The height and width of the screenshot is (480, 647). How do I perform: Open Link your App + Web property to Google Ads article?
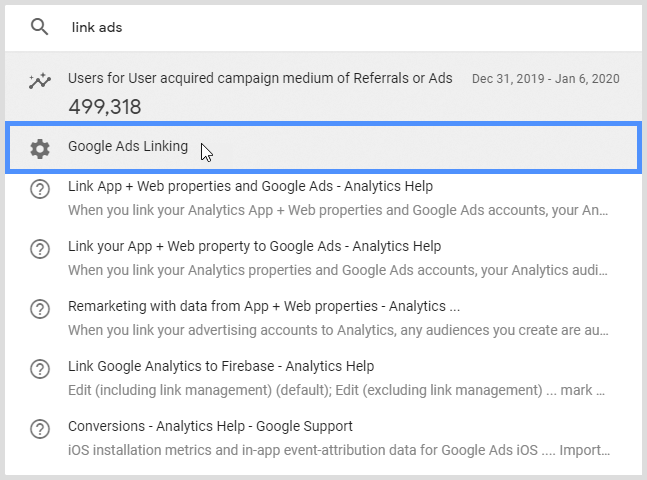point(254,246)
